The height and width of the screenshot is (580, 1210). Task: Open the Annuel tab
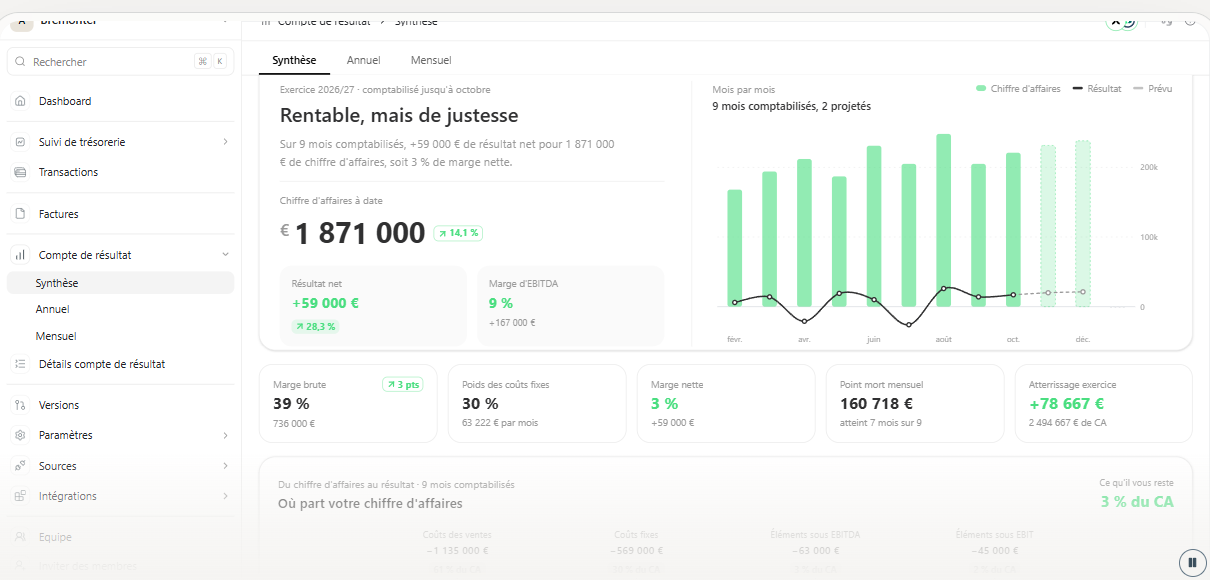click(363, 60)
